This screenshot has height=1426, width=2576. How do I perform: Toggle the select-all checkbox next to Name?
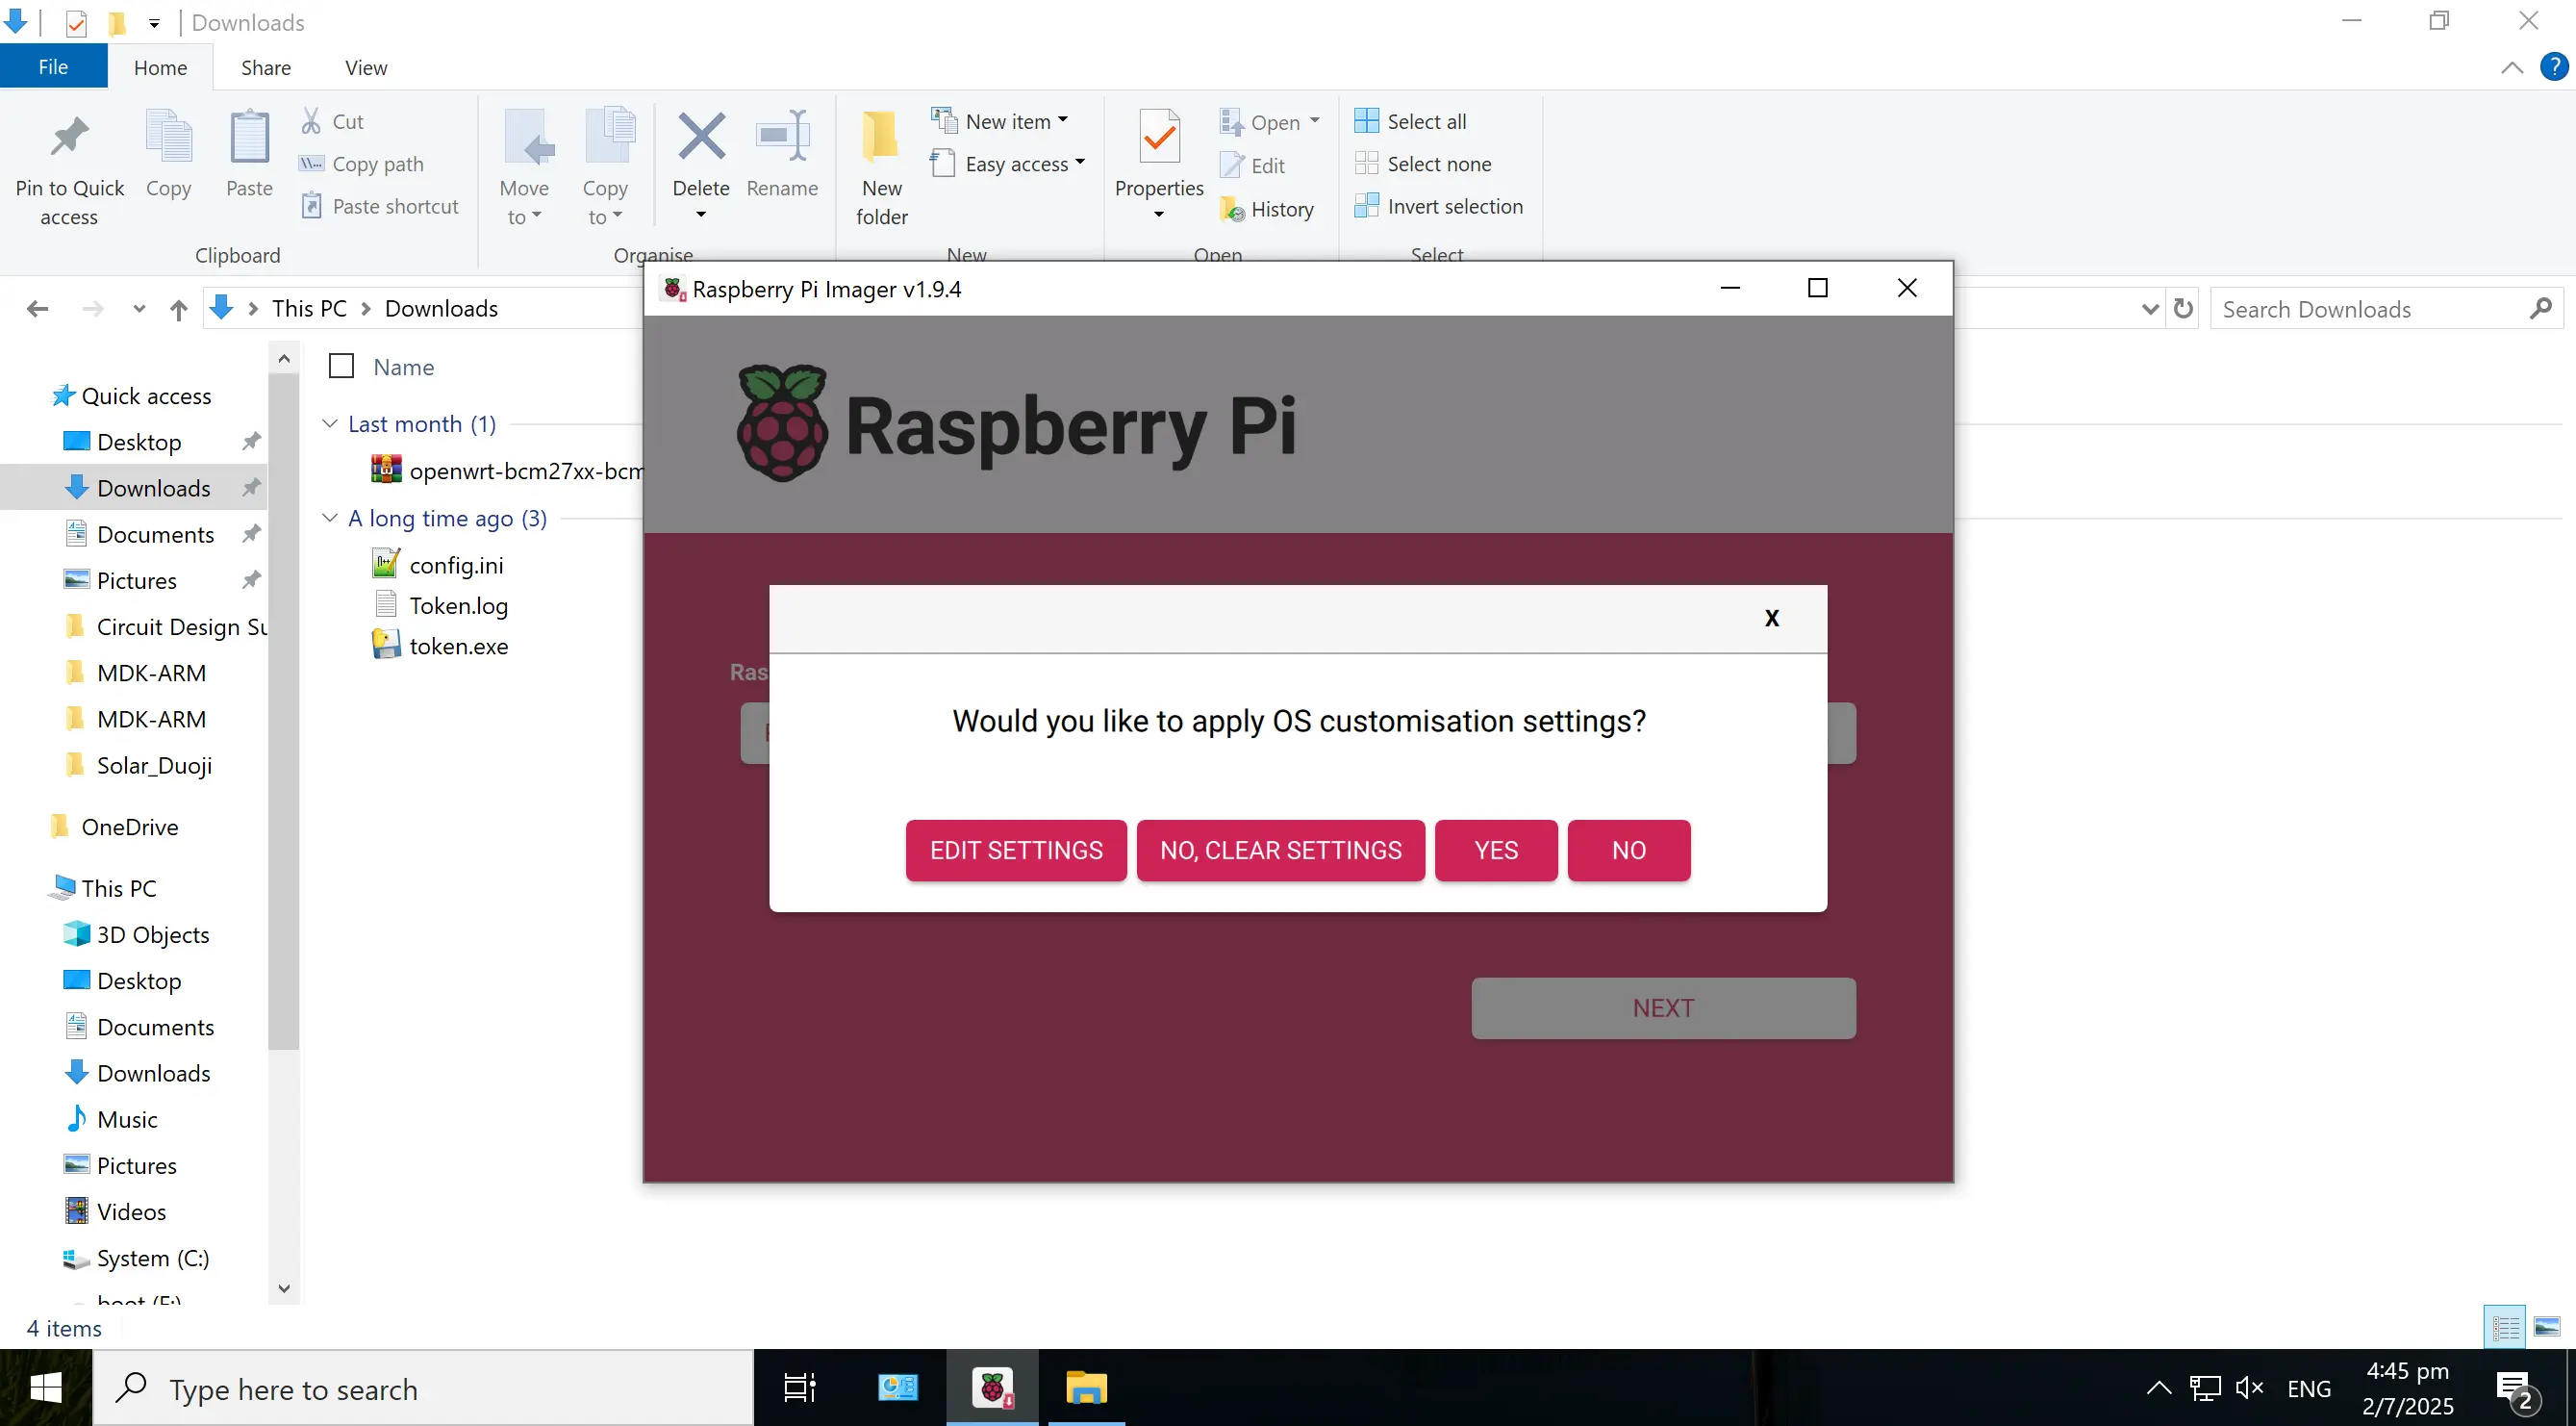(341, 366)
